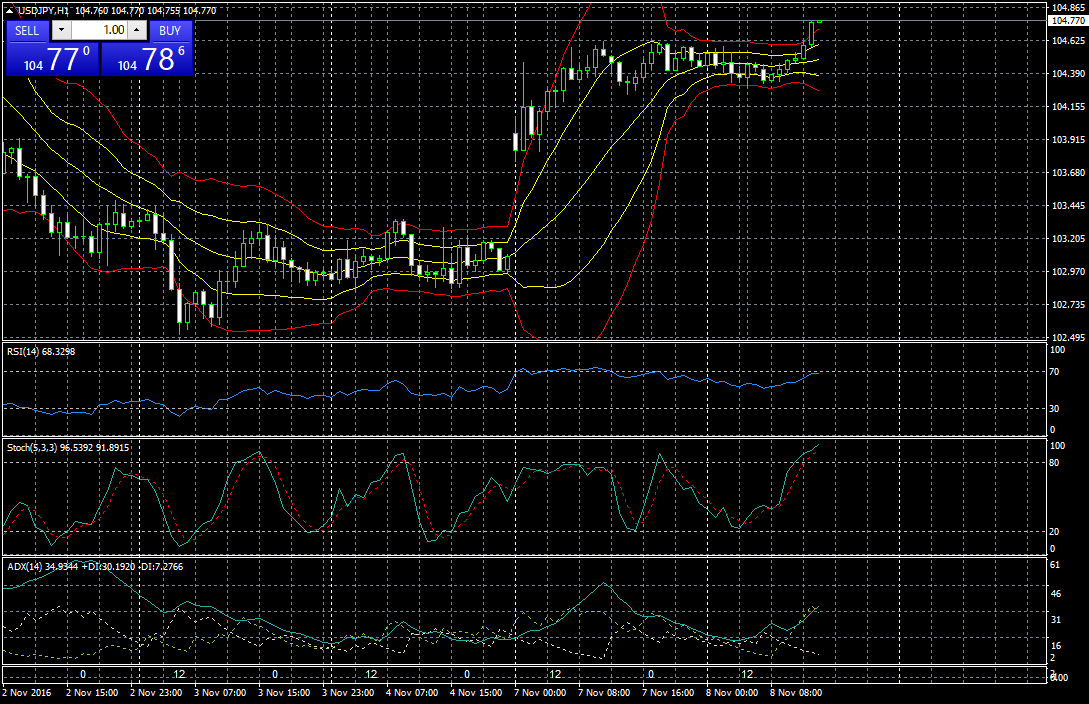Increase trade volume with the up arrow
The image size is (1089, 704).
coord(136,30)
